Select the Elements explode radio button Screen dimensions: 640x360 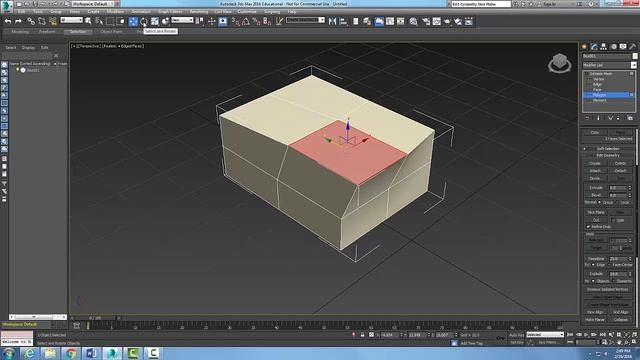[613, 281]
